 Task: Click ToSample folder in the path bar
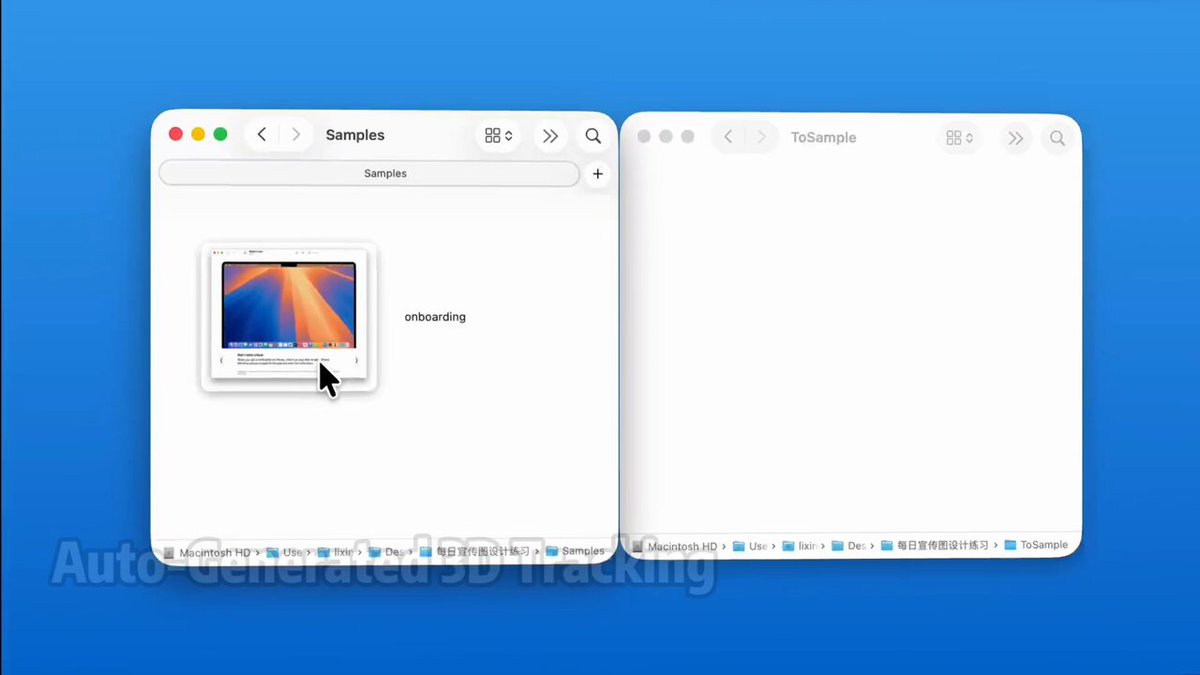tap(1043, 545)
